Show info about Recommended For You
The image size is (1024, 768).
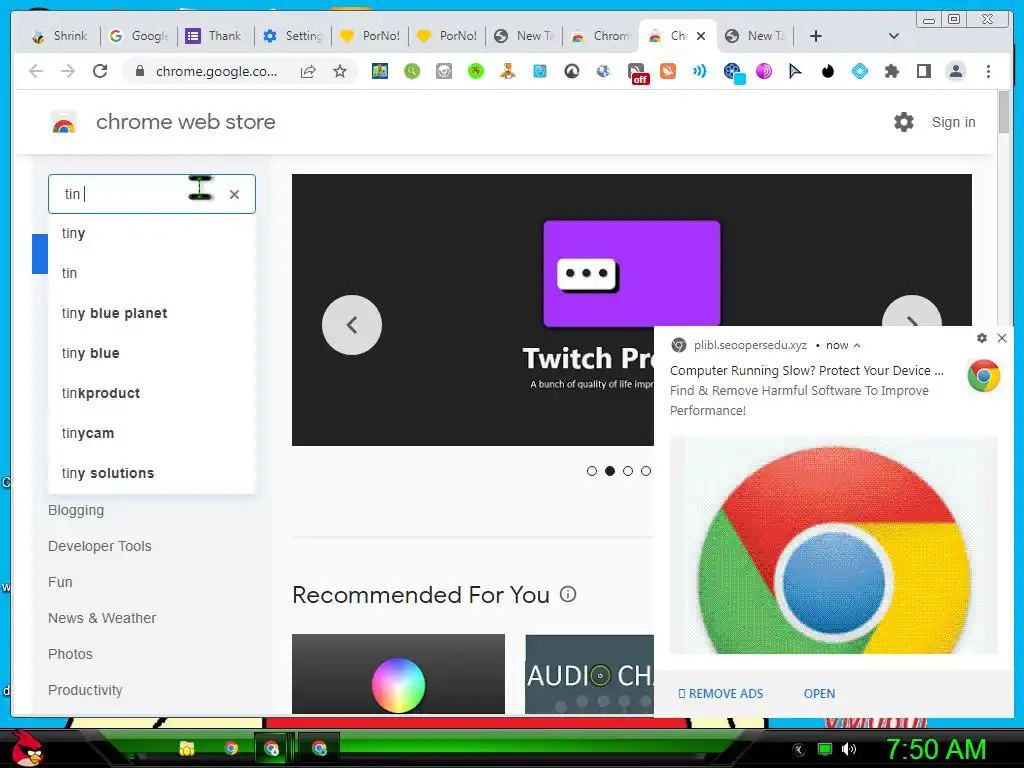[x=568, y=594]
